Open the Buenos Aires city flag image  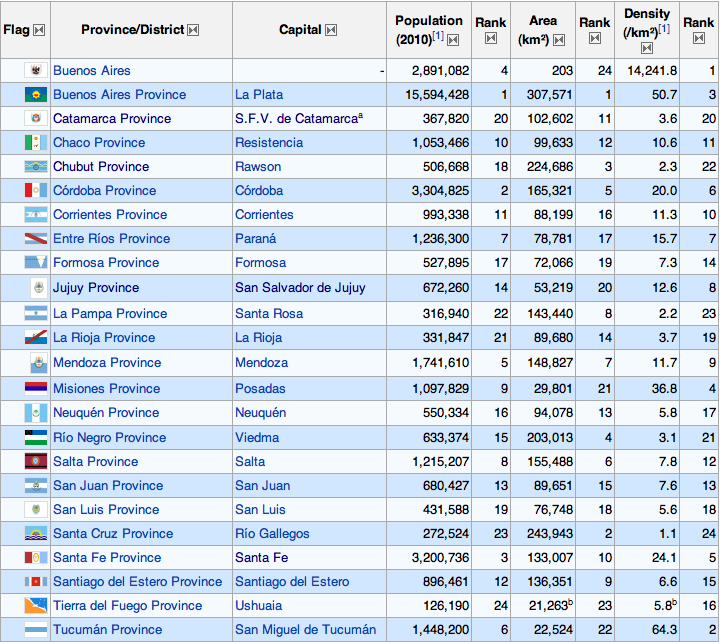tap(36, 70)
